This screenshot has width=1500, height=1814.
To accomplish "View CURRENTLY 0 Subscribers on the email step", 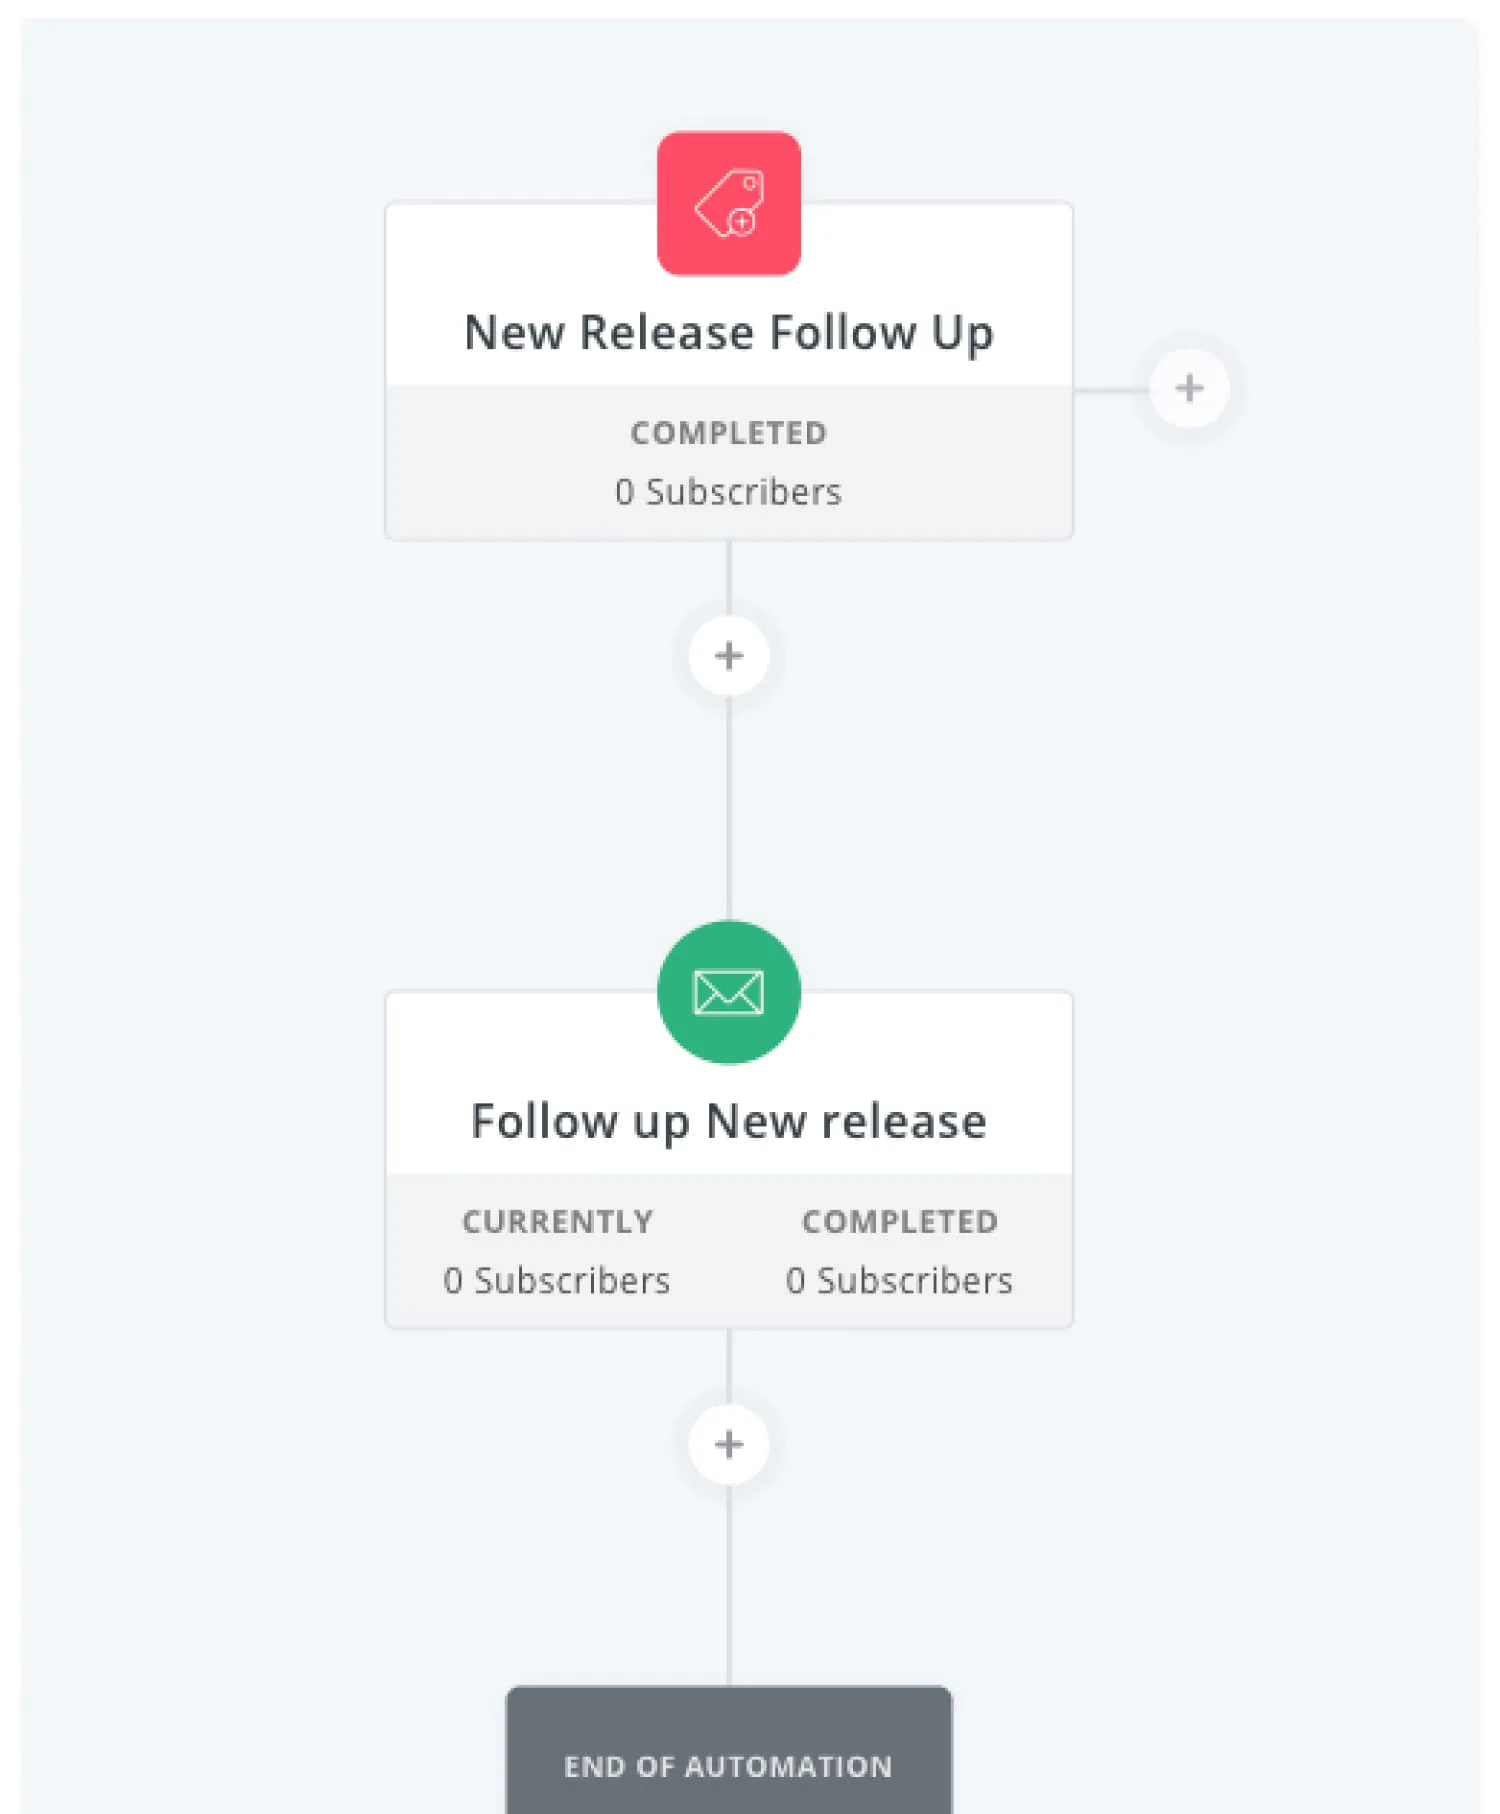I will click(557, 1281).
